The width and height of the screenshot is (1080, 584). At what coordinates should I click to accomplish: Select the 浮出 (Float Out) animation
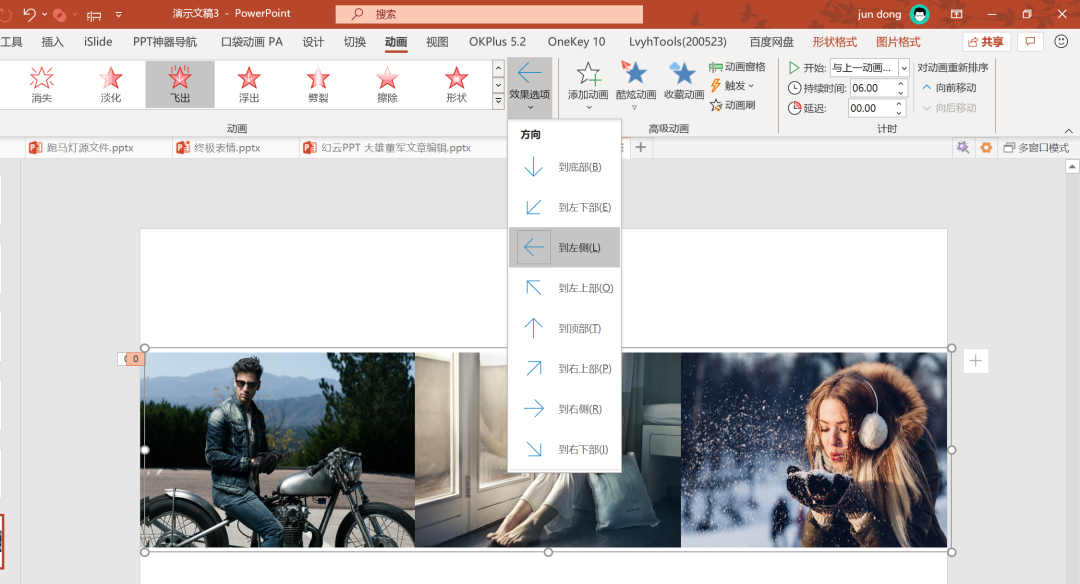[249, 84]
